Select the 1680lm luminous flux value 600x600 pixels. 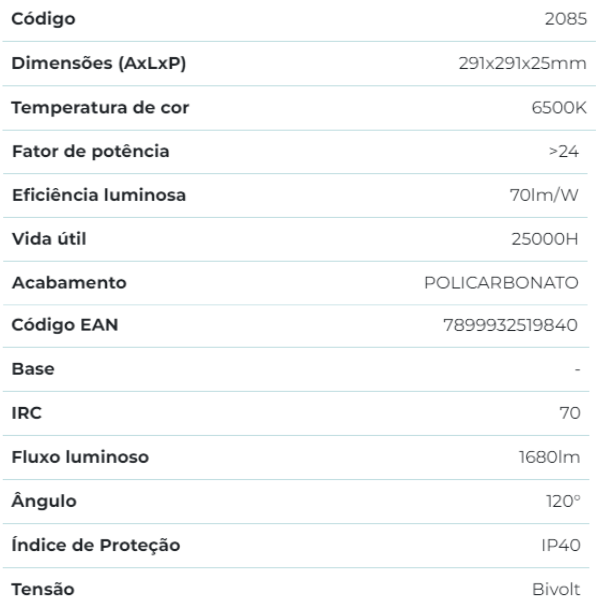[551, 457]
